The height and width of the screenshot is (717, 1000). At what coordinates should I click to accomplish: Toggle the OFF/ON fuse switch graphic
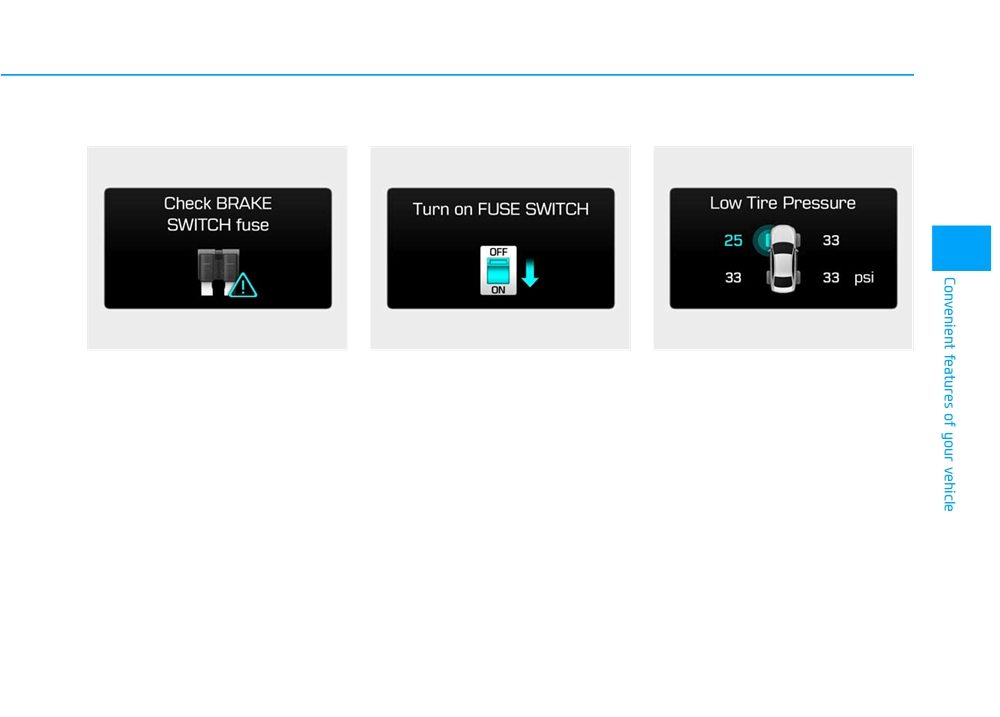[x=498, y=270]
